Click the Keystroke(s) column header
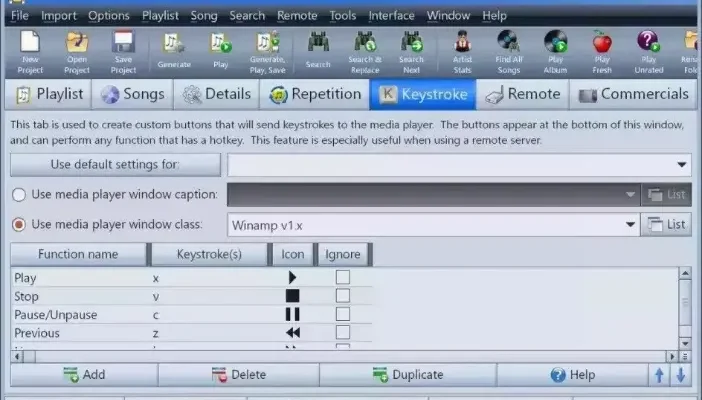702x400 pixels. click(209, 254)
